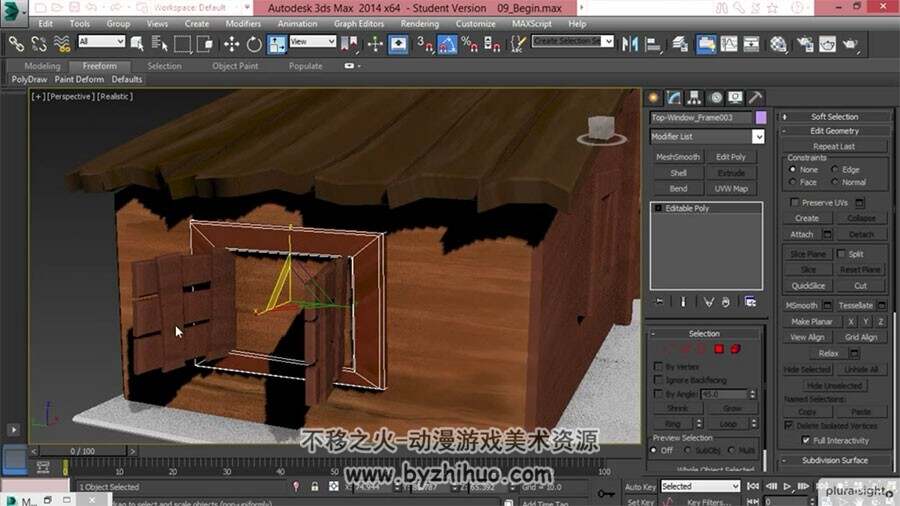The width and height of the screenshot is (900, 506).
Task: Click the object color swatch
Action: click(761, 118)
